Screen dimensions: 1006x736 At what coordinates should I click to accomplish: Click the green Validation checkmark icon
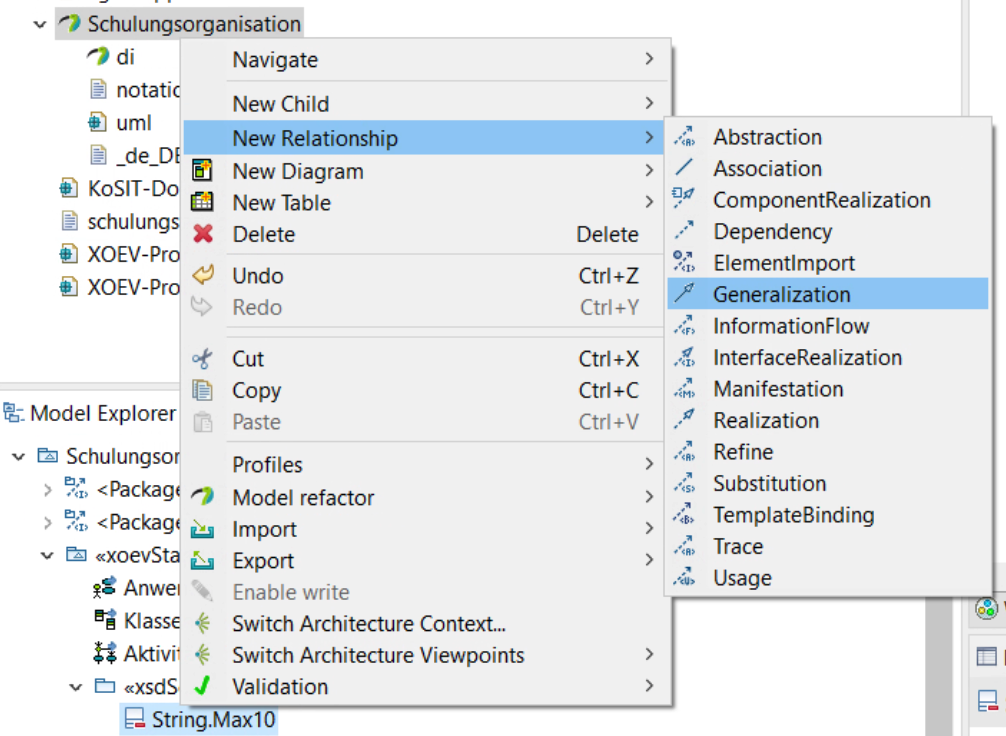(x=202, y=686)
